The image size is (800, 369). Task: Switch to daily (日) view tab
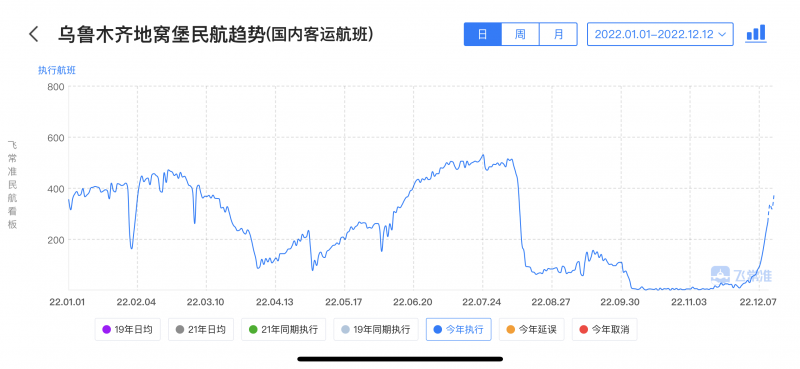(x=483, y=34)
